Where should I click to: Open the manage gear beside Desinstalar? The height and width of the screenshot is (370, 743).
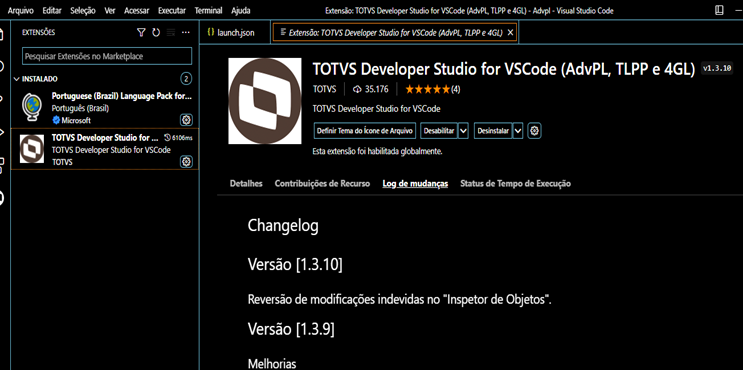[x=535, y=131]
